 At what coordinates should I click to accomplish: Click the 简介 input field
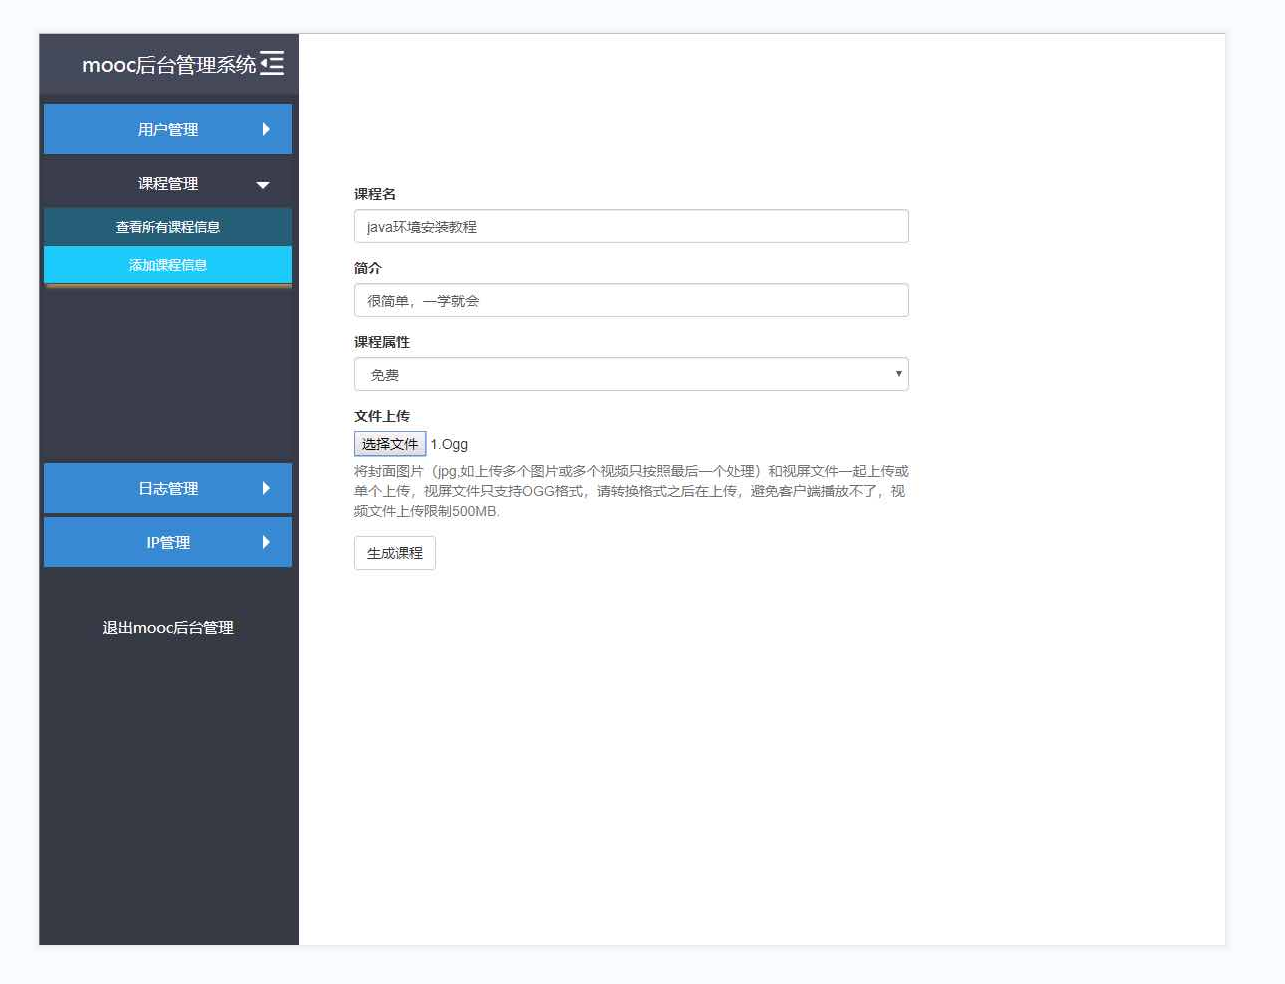[630, 300]
